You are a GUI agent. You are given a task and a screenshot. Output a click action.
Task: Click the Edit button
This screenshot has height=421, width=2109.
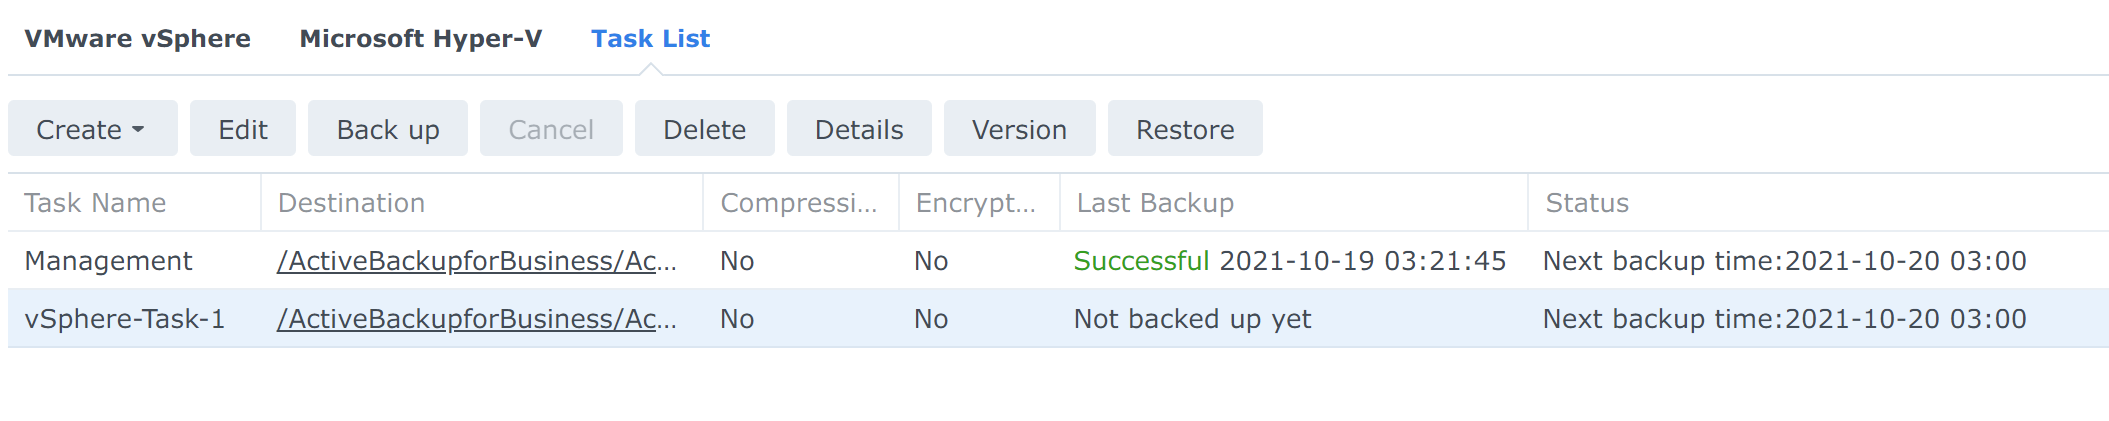[243, 129]
